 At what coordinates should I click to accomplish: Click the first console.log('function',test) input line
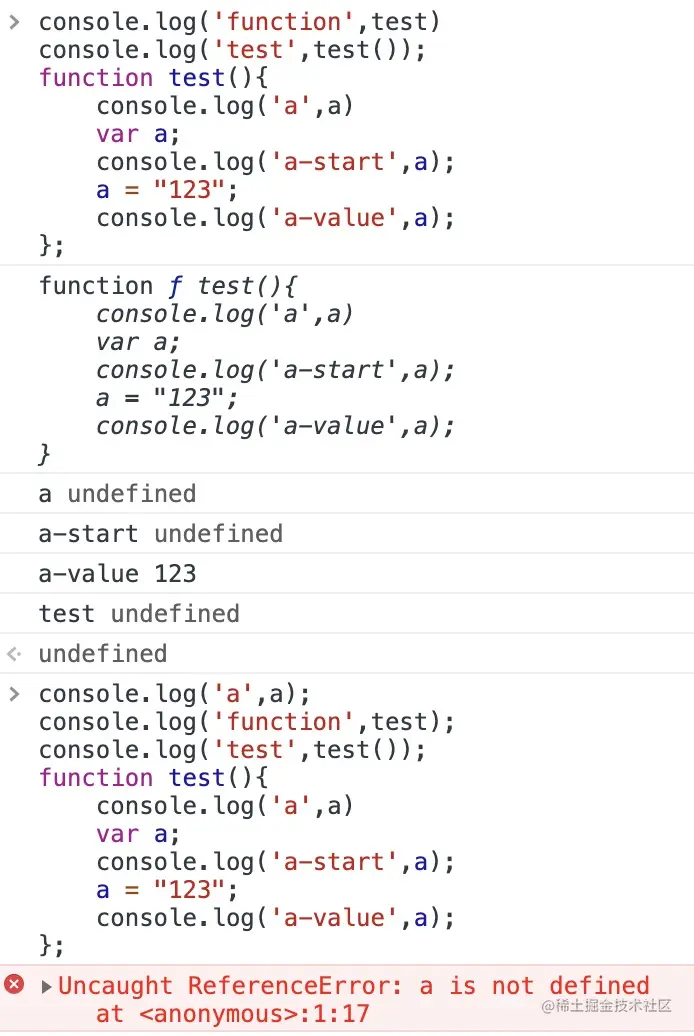point(239,22)
